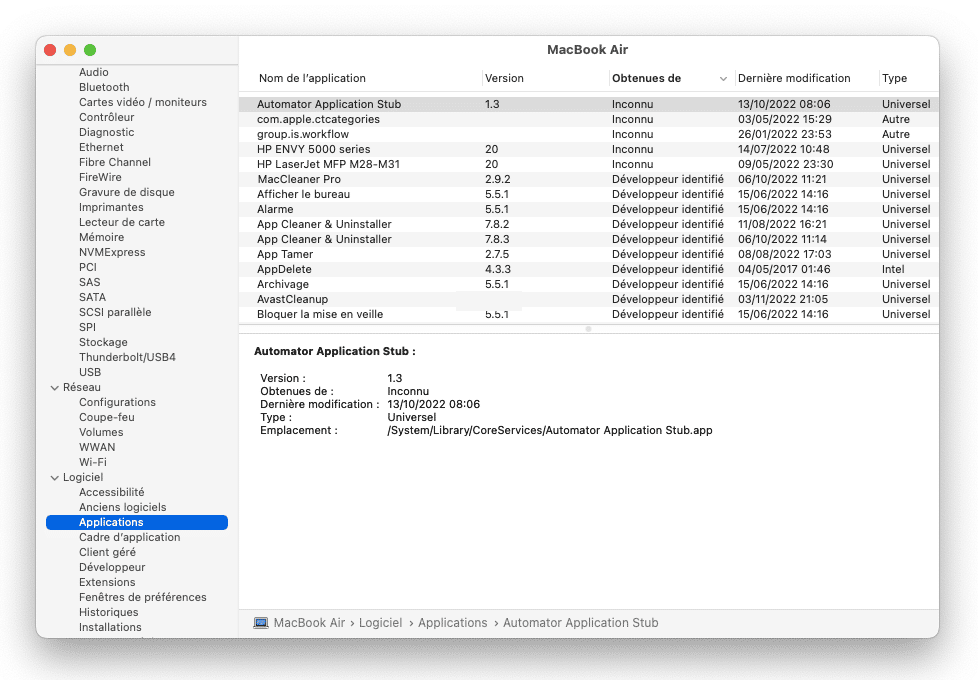Viewport: 978px width, 680px height.
Task: Open Wi-Fi under Réseau
Action: 93,462
